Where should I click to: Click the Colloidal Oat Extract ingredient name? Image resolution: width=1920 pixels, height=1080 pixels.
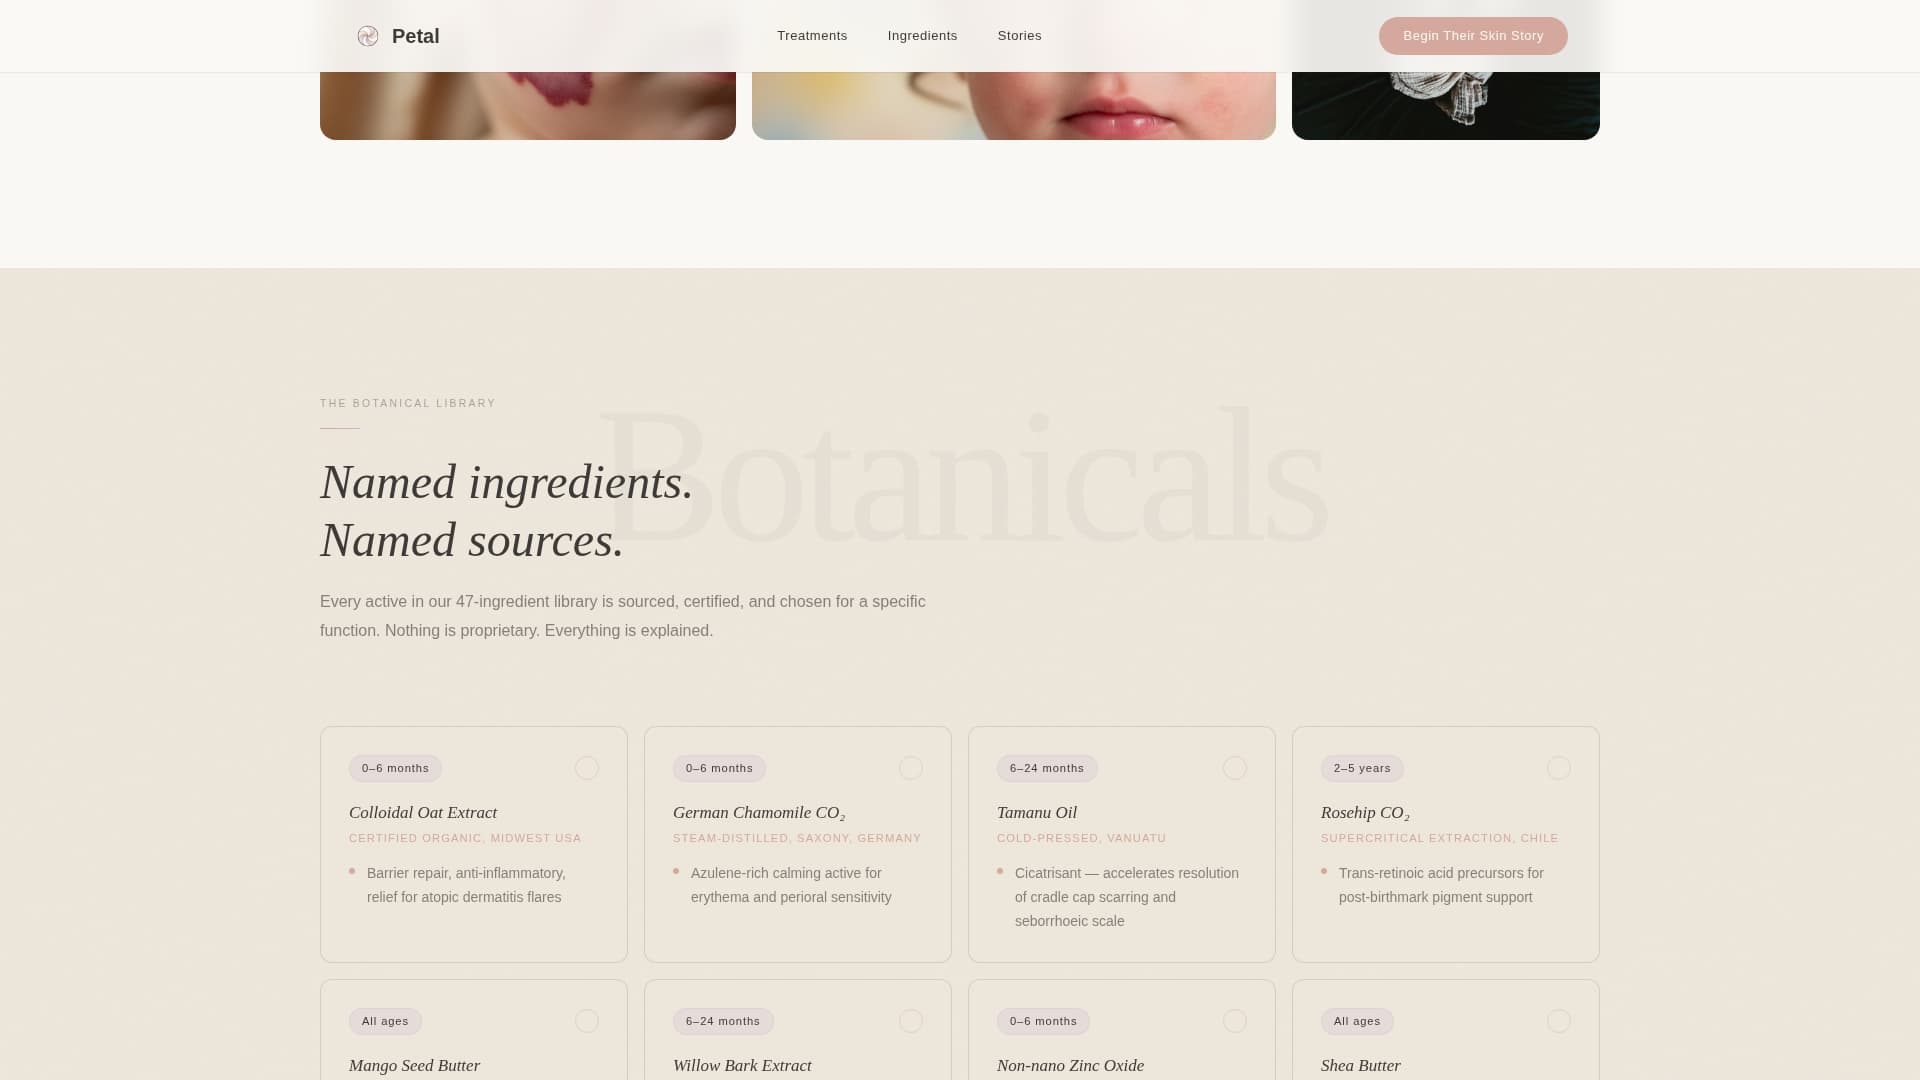pyautogui.click(x=423, y=812)
